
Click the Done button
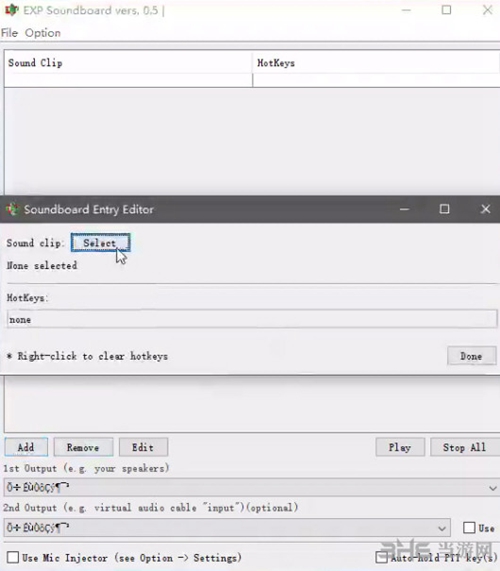(472, 356)
